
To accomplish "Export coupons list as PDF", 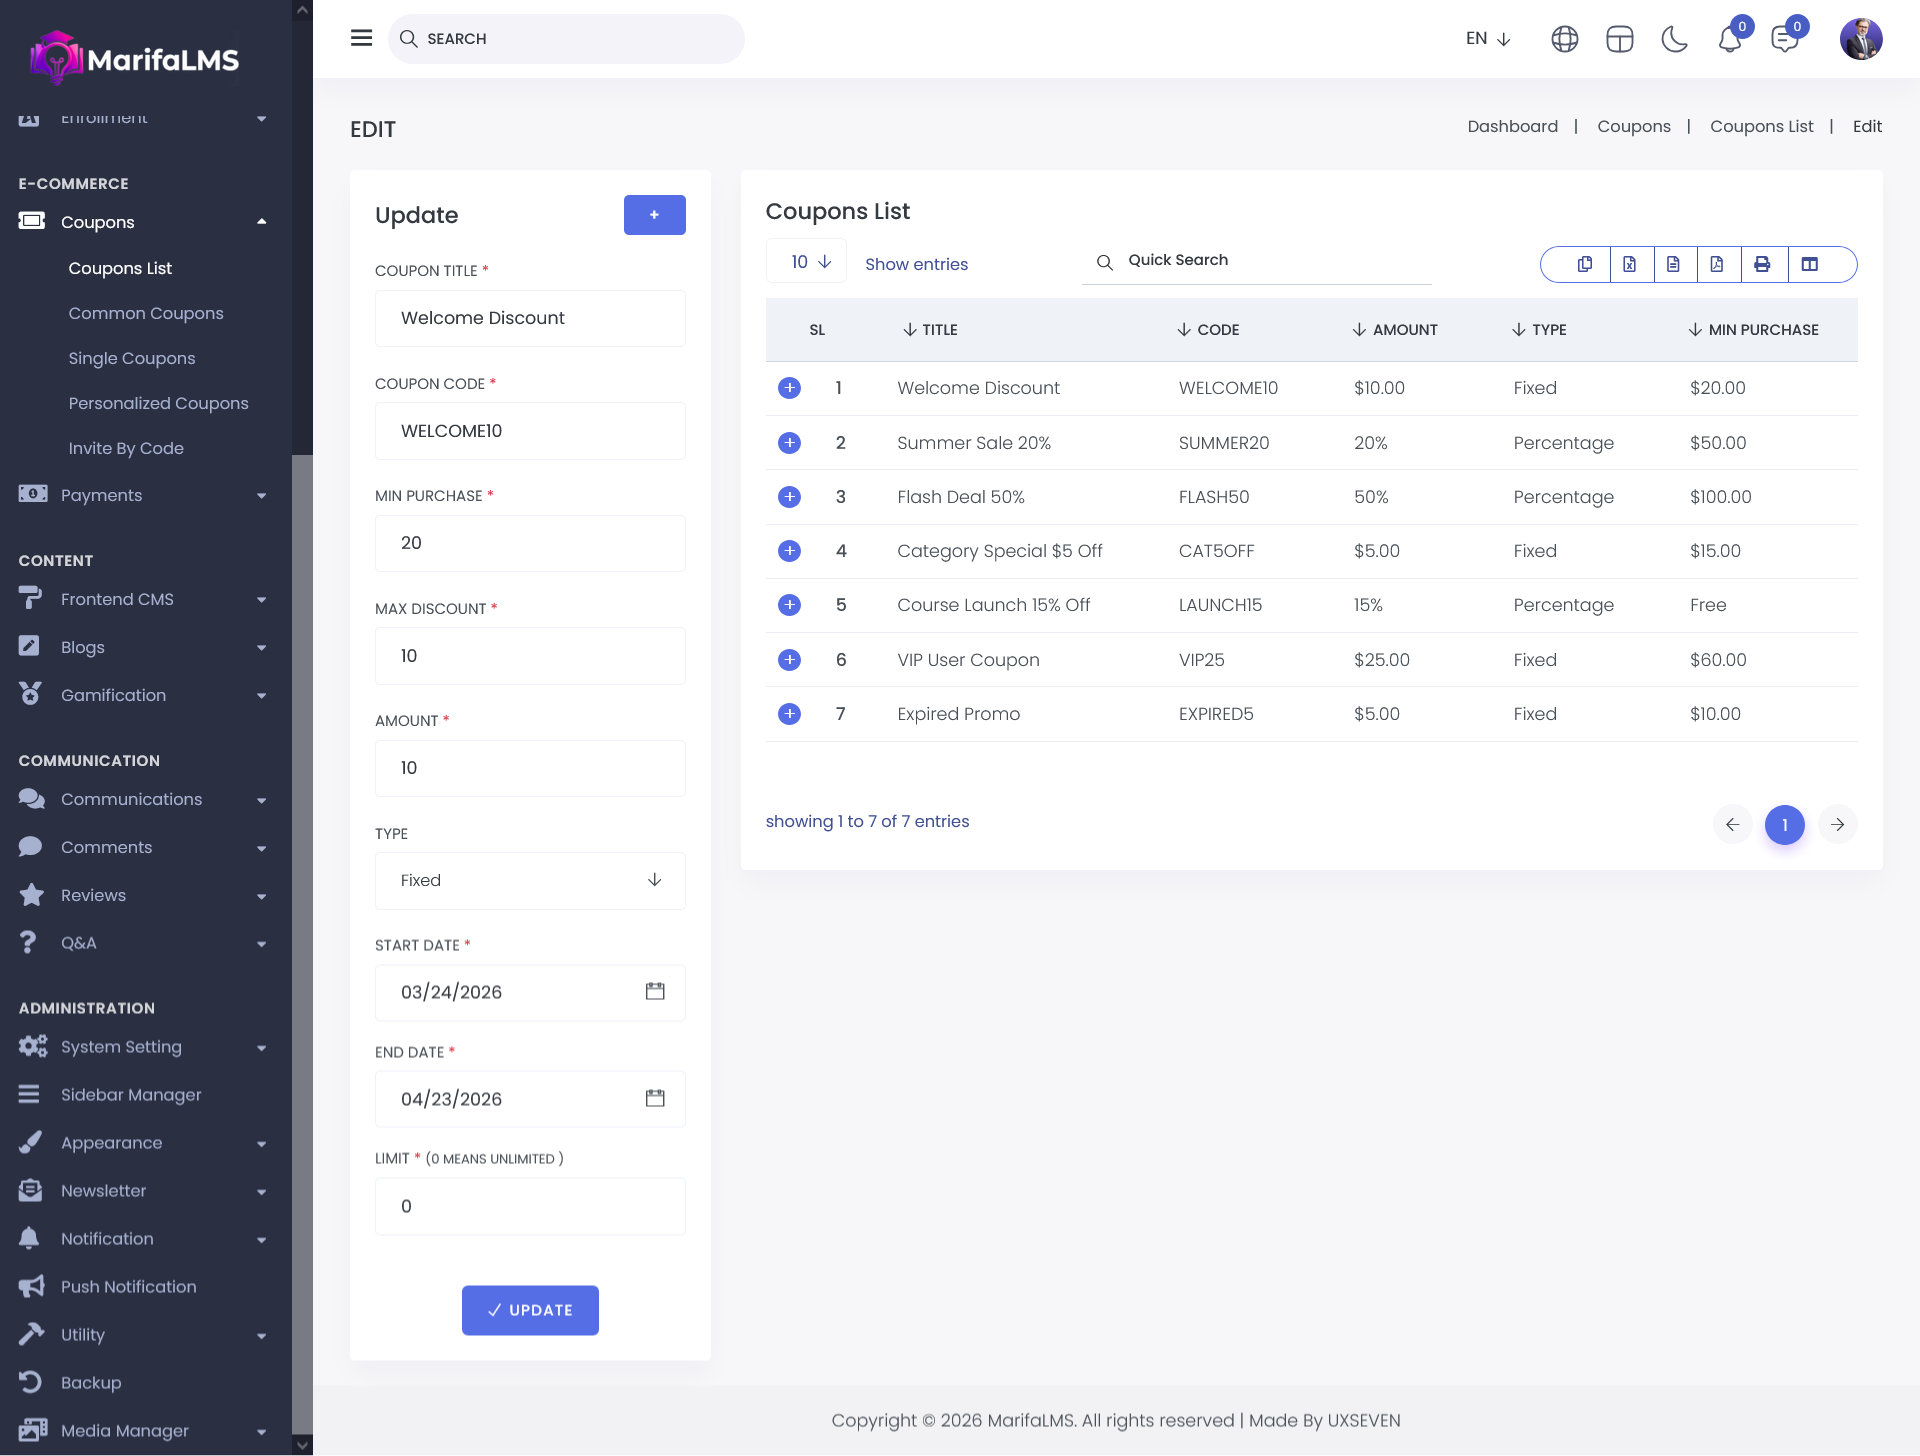I will click(x=1717, y=264).
